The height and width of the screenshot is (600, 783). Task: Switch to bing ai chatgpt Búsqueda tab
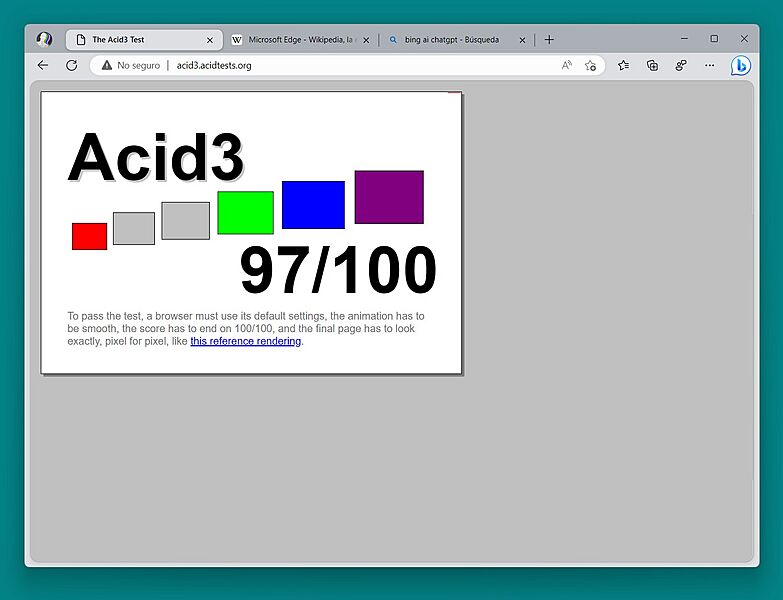click(456, 40)
